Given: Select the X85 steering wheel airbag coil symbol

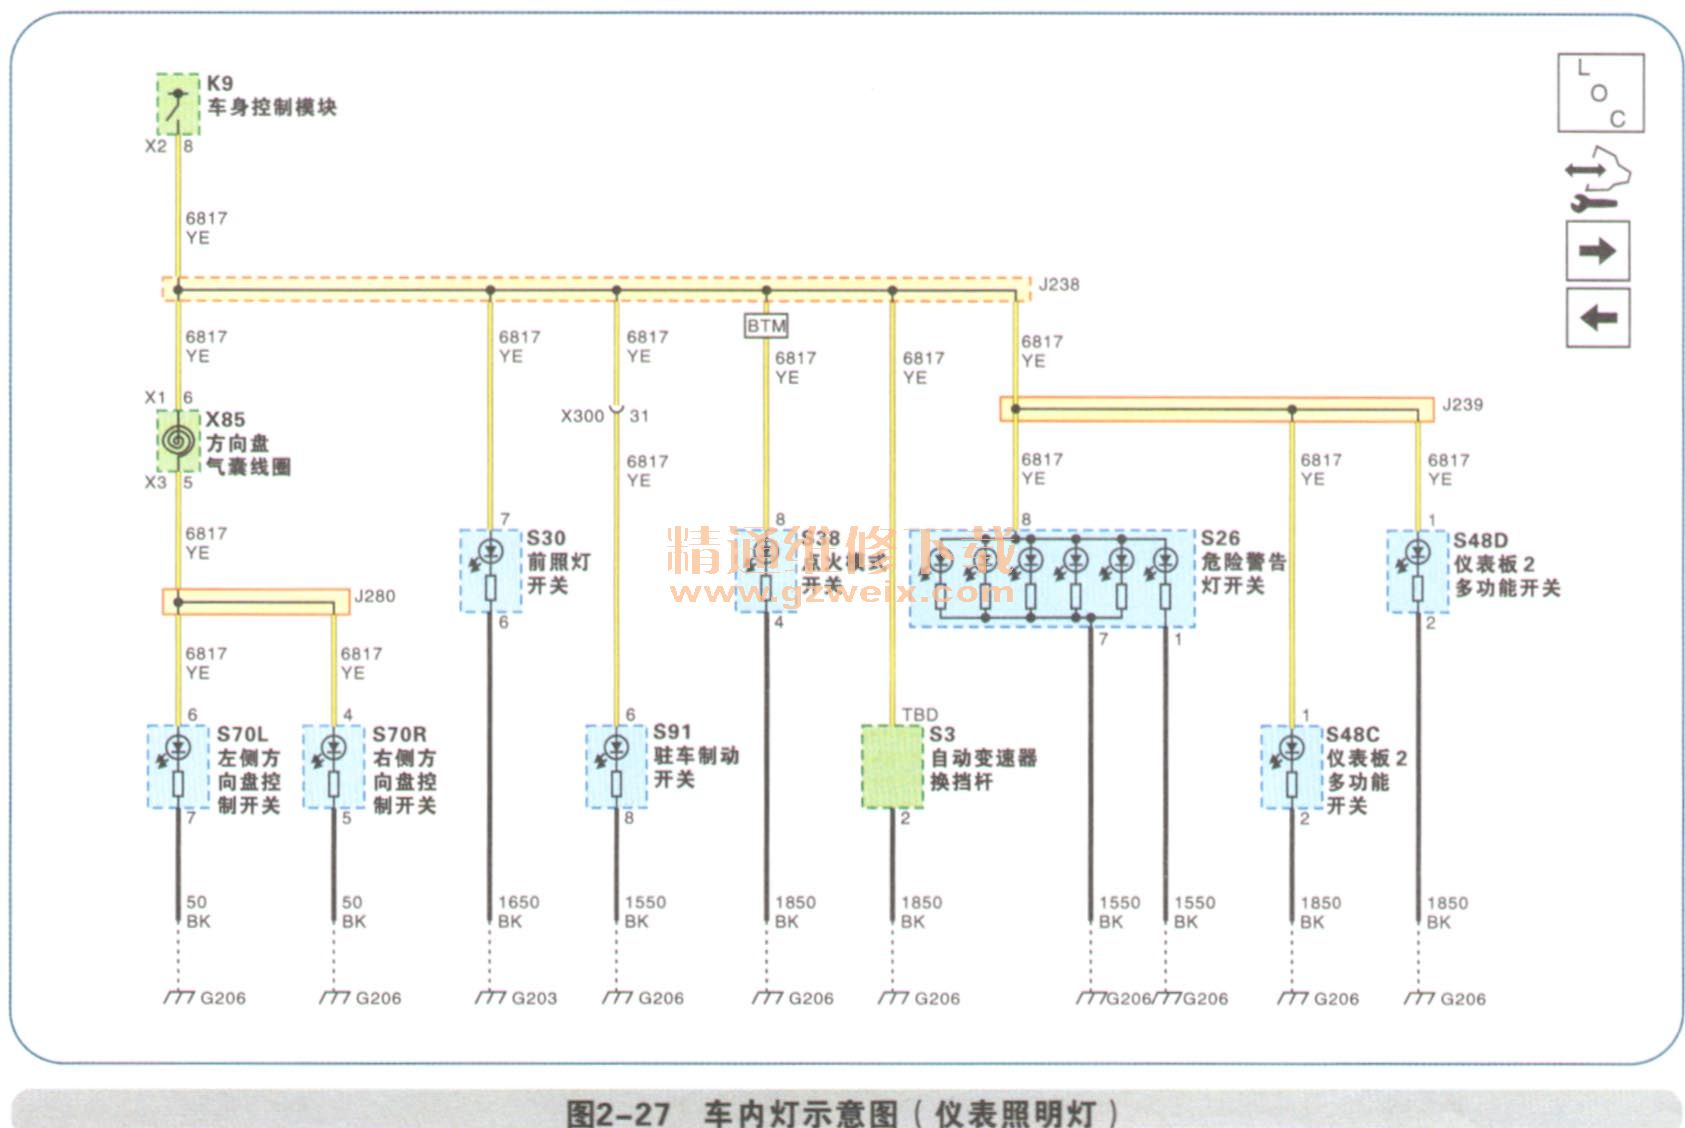Looking at the screenshot, I should coord(179,440).
